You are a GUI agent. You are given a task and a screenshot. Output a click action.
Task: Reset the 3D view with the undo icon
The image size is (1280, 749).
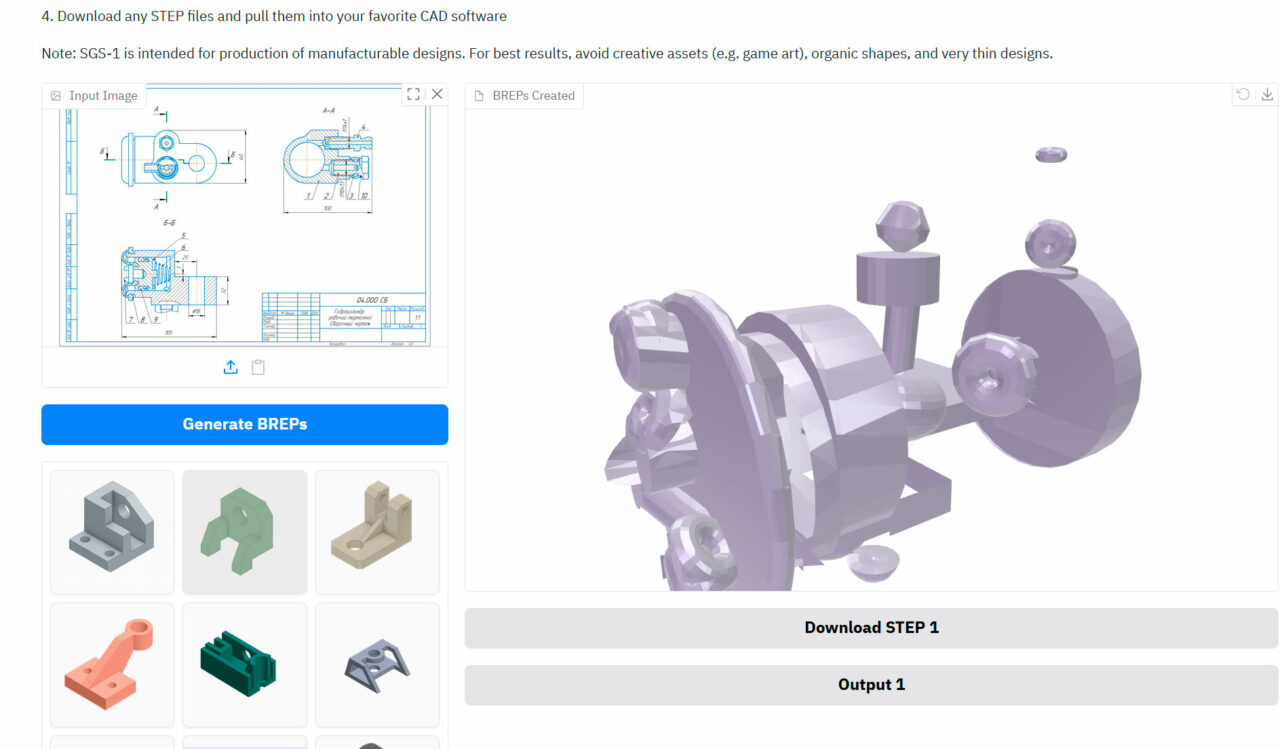tap(1243, 94)
